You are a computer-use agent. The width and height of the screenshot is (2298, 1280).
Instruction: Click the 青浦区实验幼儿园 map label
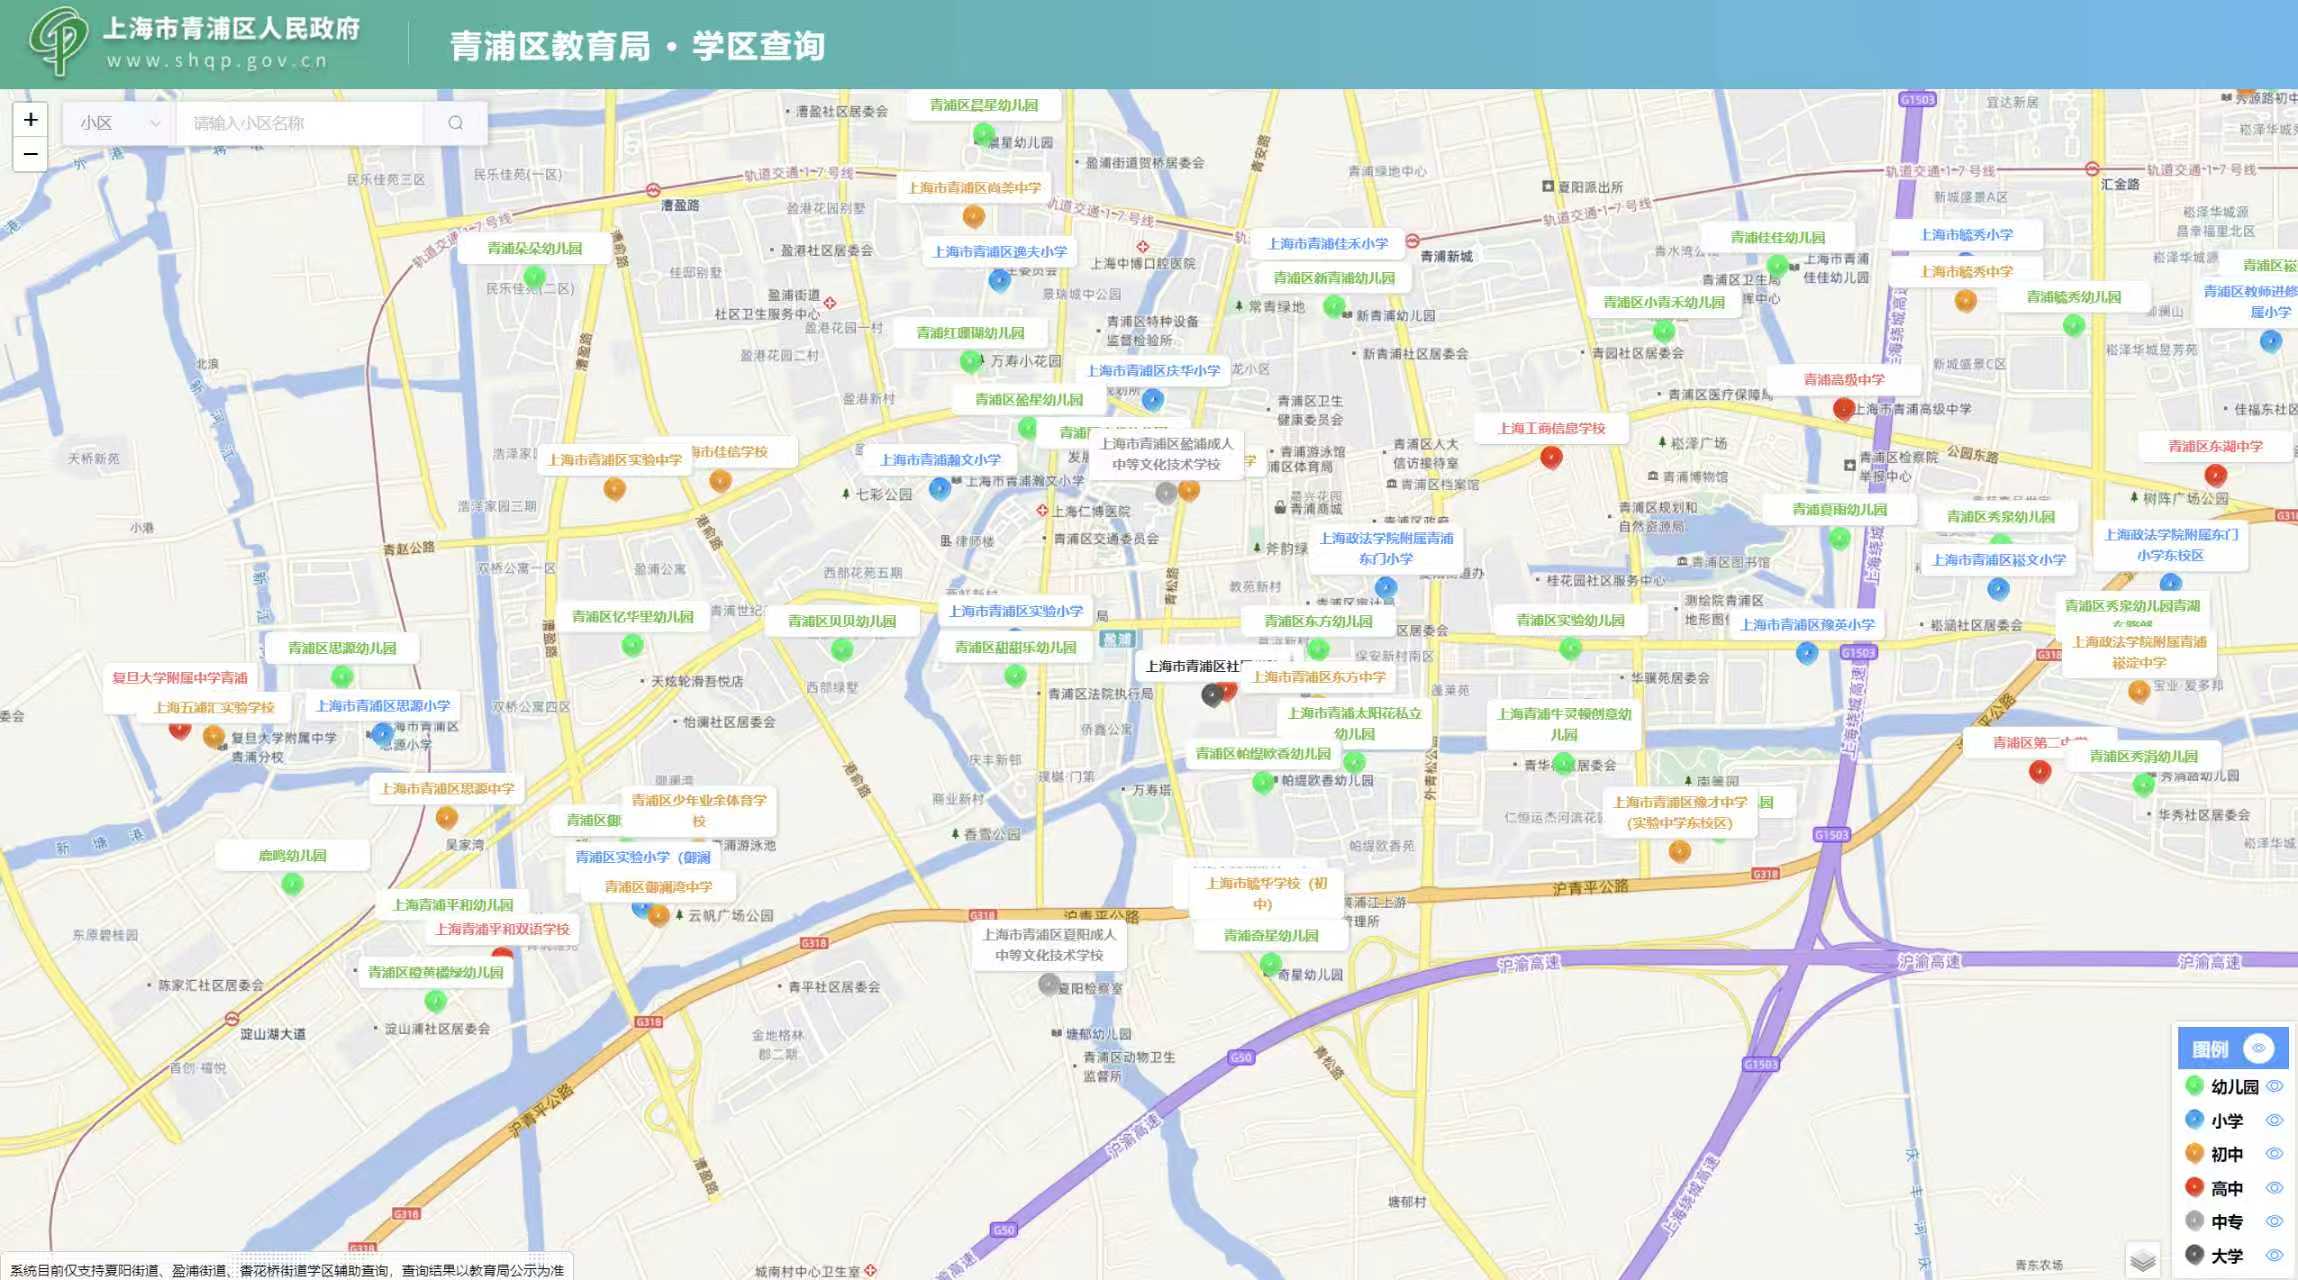coord(1570,620)
